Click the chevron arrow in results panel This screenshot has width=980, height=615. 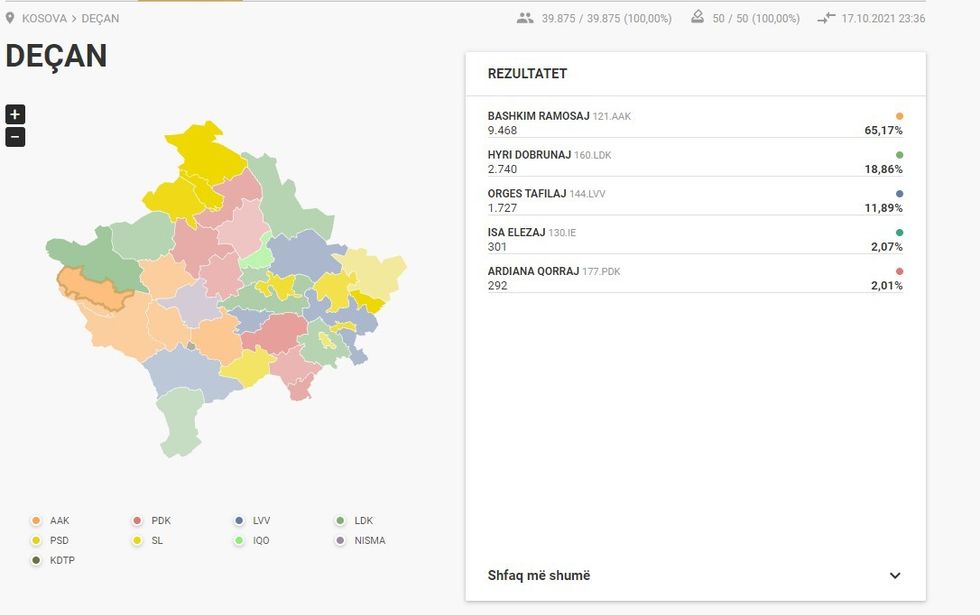(x=895, y=576)
